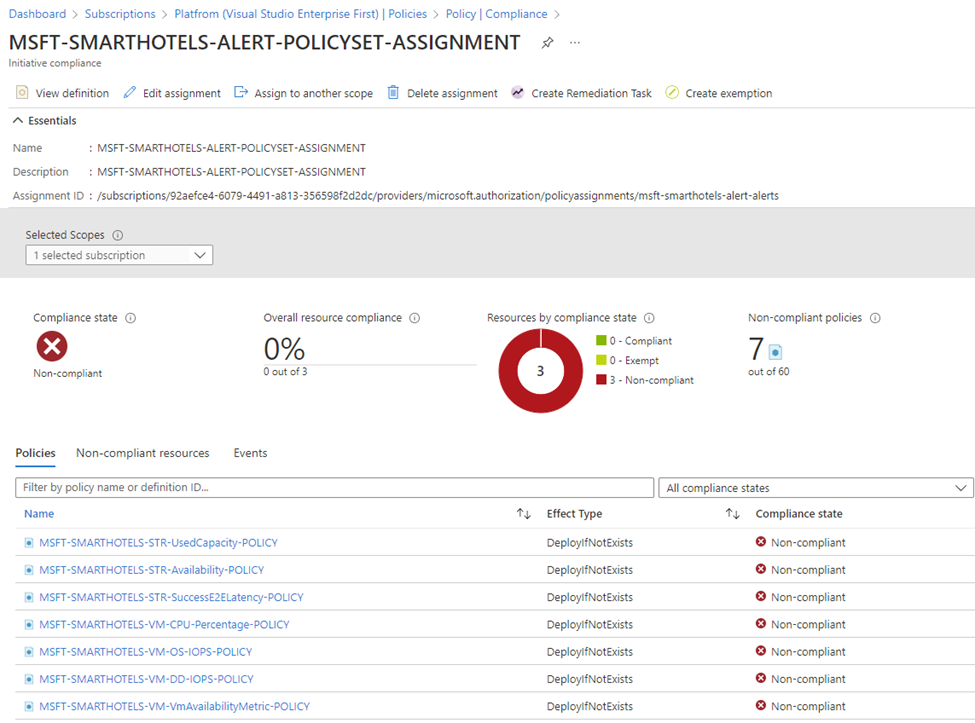Image resolution: width=975 pixels, height=723 pixels.
Task: Open the 1 selected subscription dropdown
Action: 119,255
